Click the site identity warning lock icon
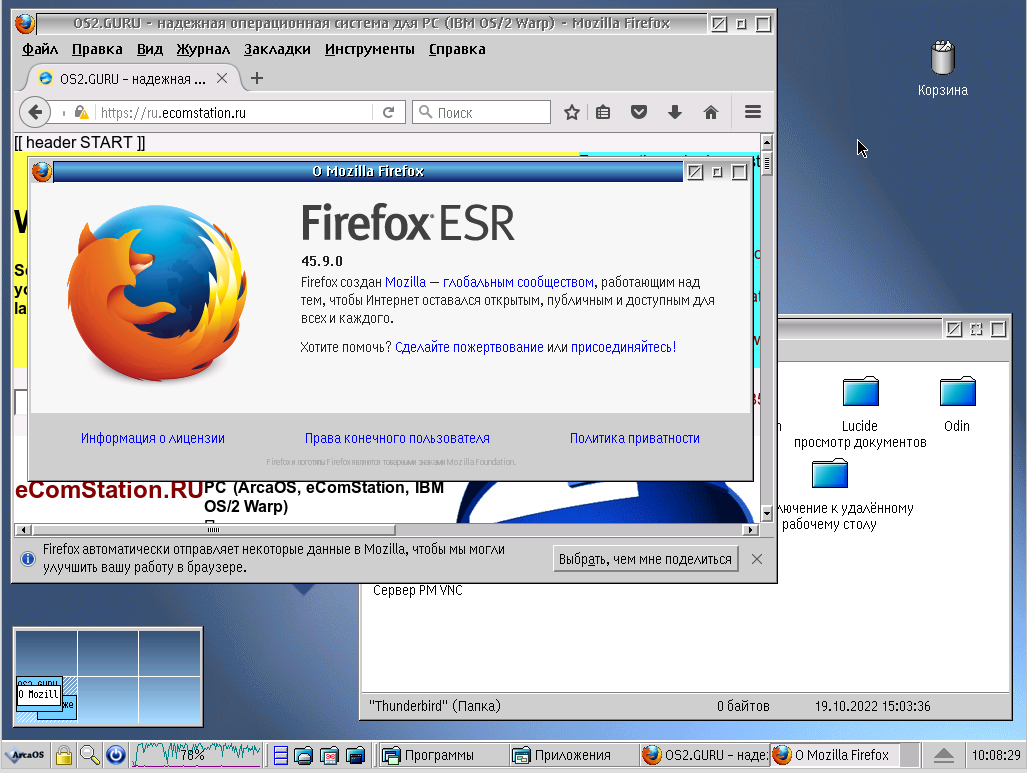1027x773 pixels. [x=81, y=112]
